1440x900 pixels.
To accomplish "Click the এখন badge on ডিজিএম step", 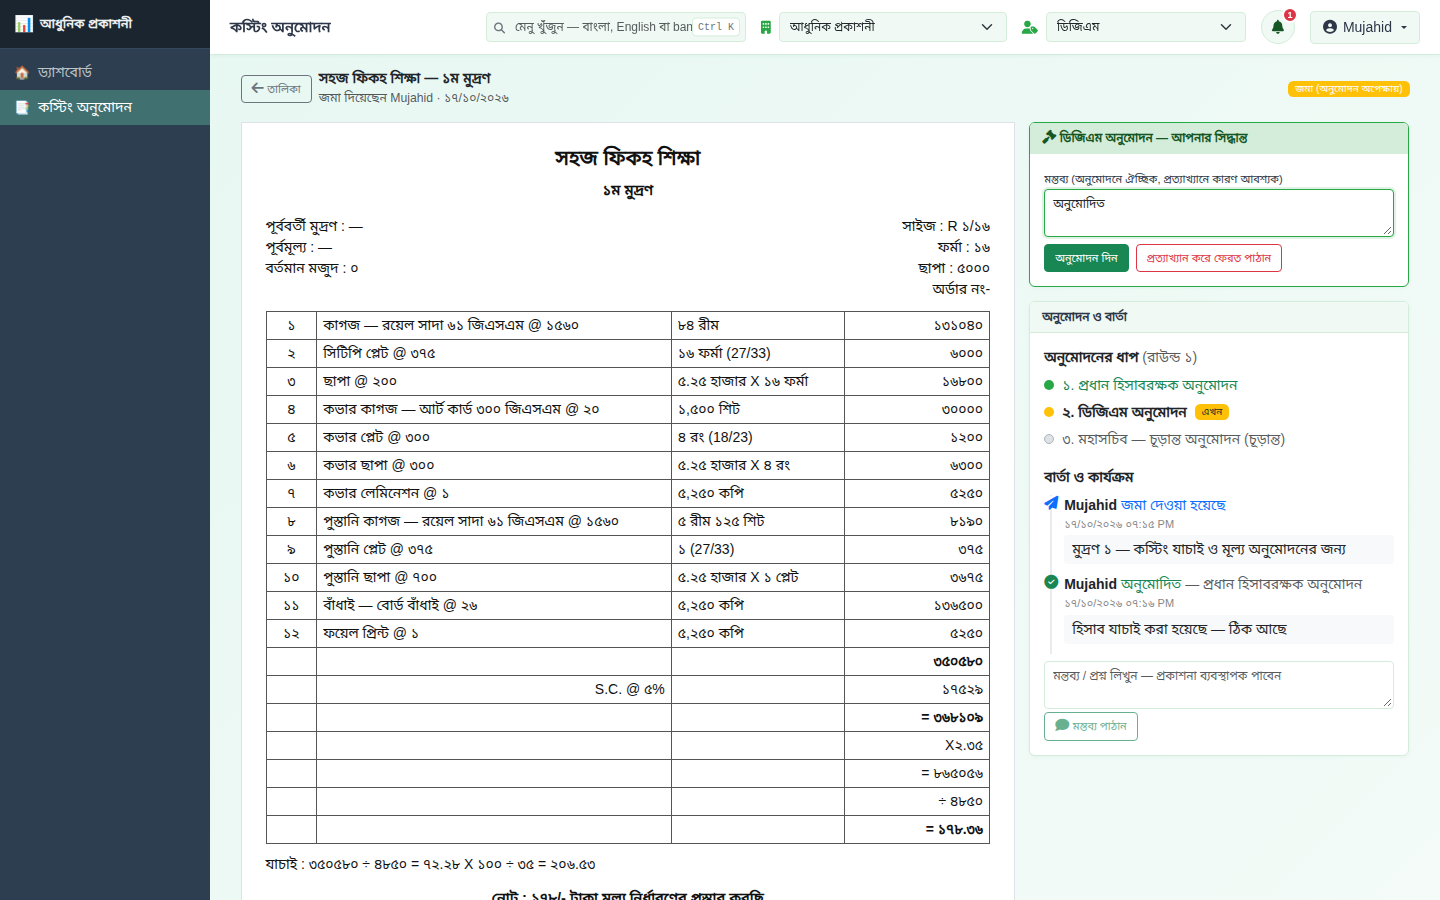I will point(1212,412).
